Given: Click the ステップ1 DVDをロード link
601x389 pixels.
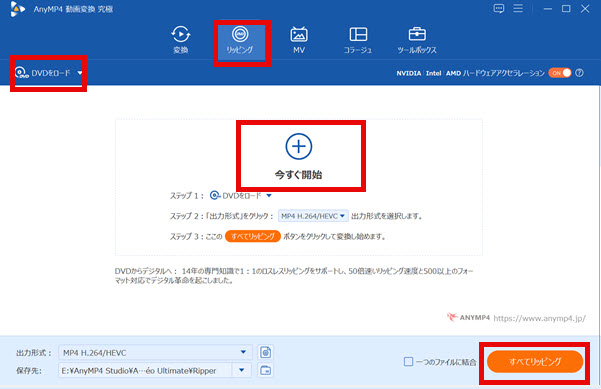Looking at the screenshot, I should pos(236,196).
